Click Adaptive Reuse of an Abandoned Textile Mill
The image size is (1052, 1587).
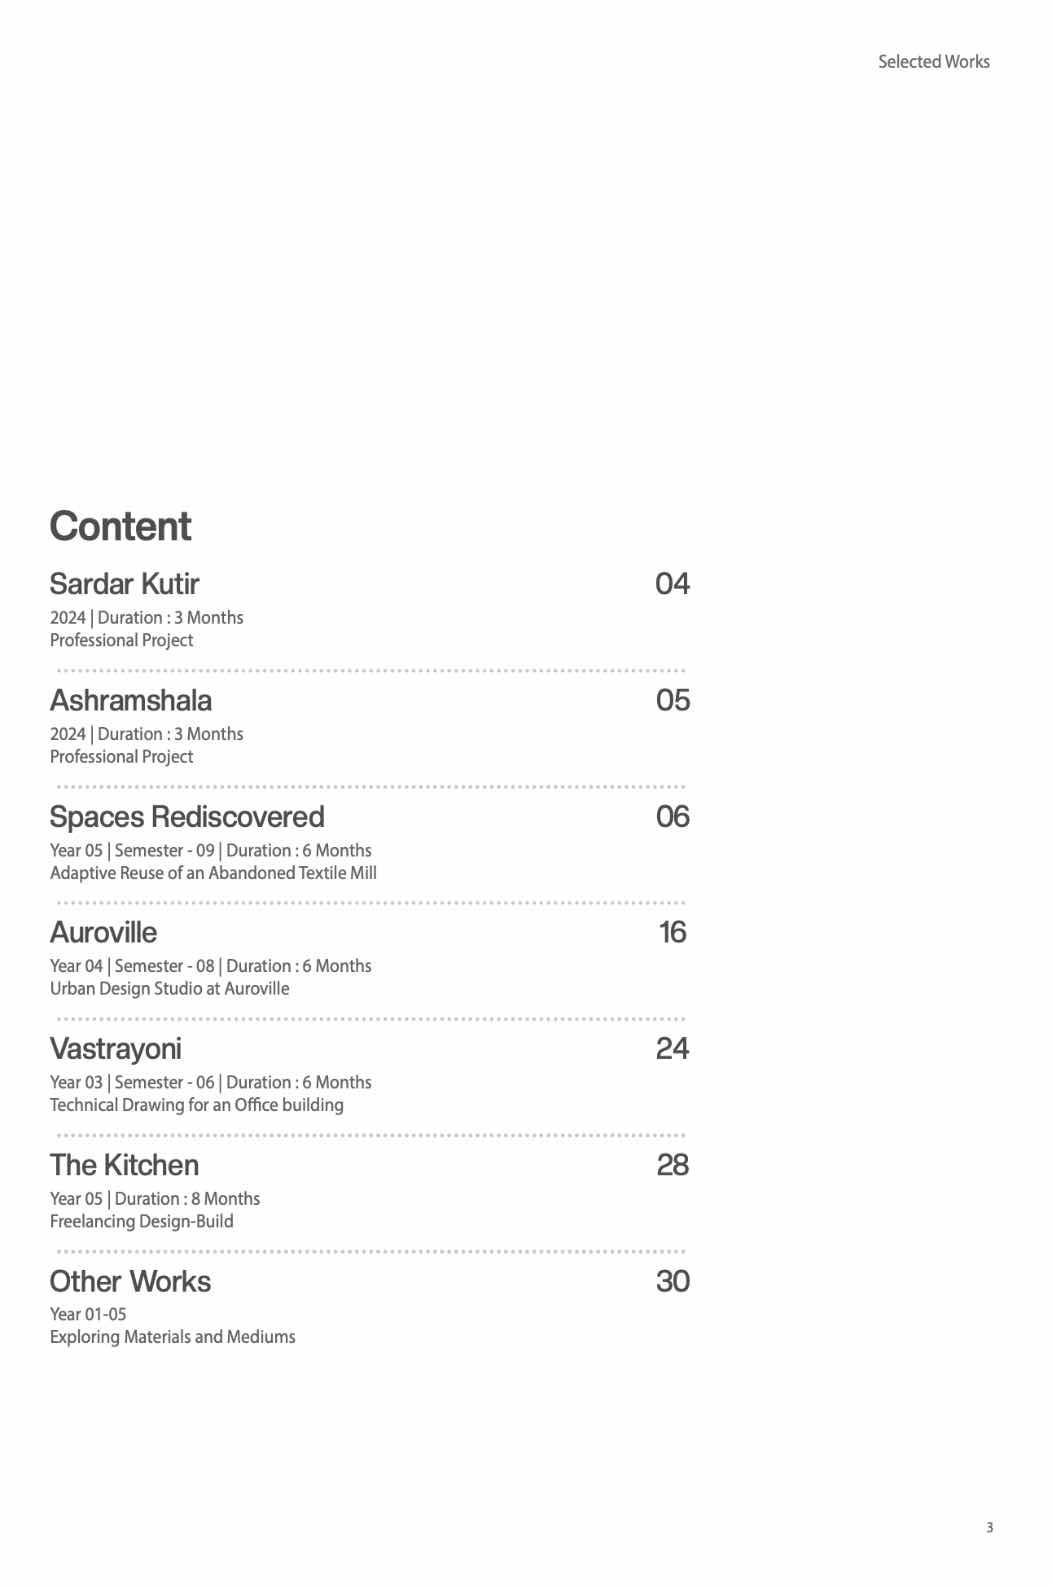(213, 873)
